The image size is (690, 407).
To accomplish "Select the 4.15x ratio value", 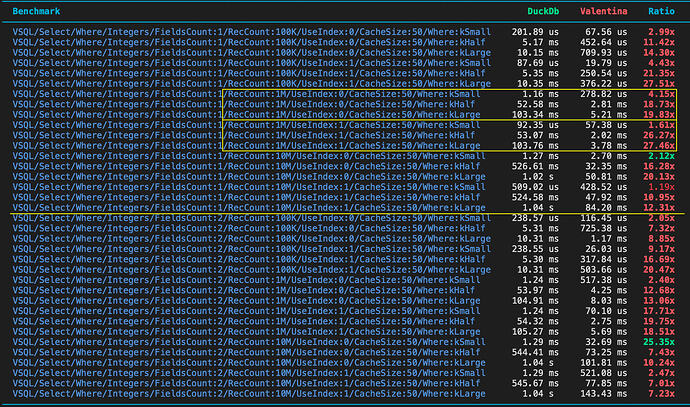I will click(661, 94).
